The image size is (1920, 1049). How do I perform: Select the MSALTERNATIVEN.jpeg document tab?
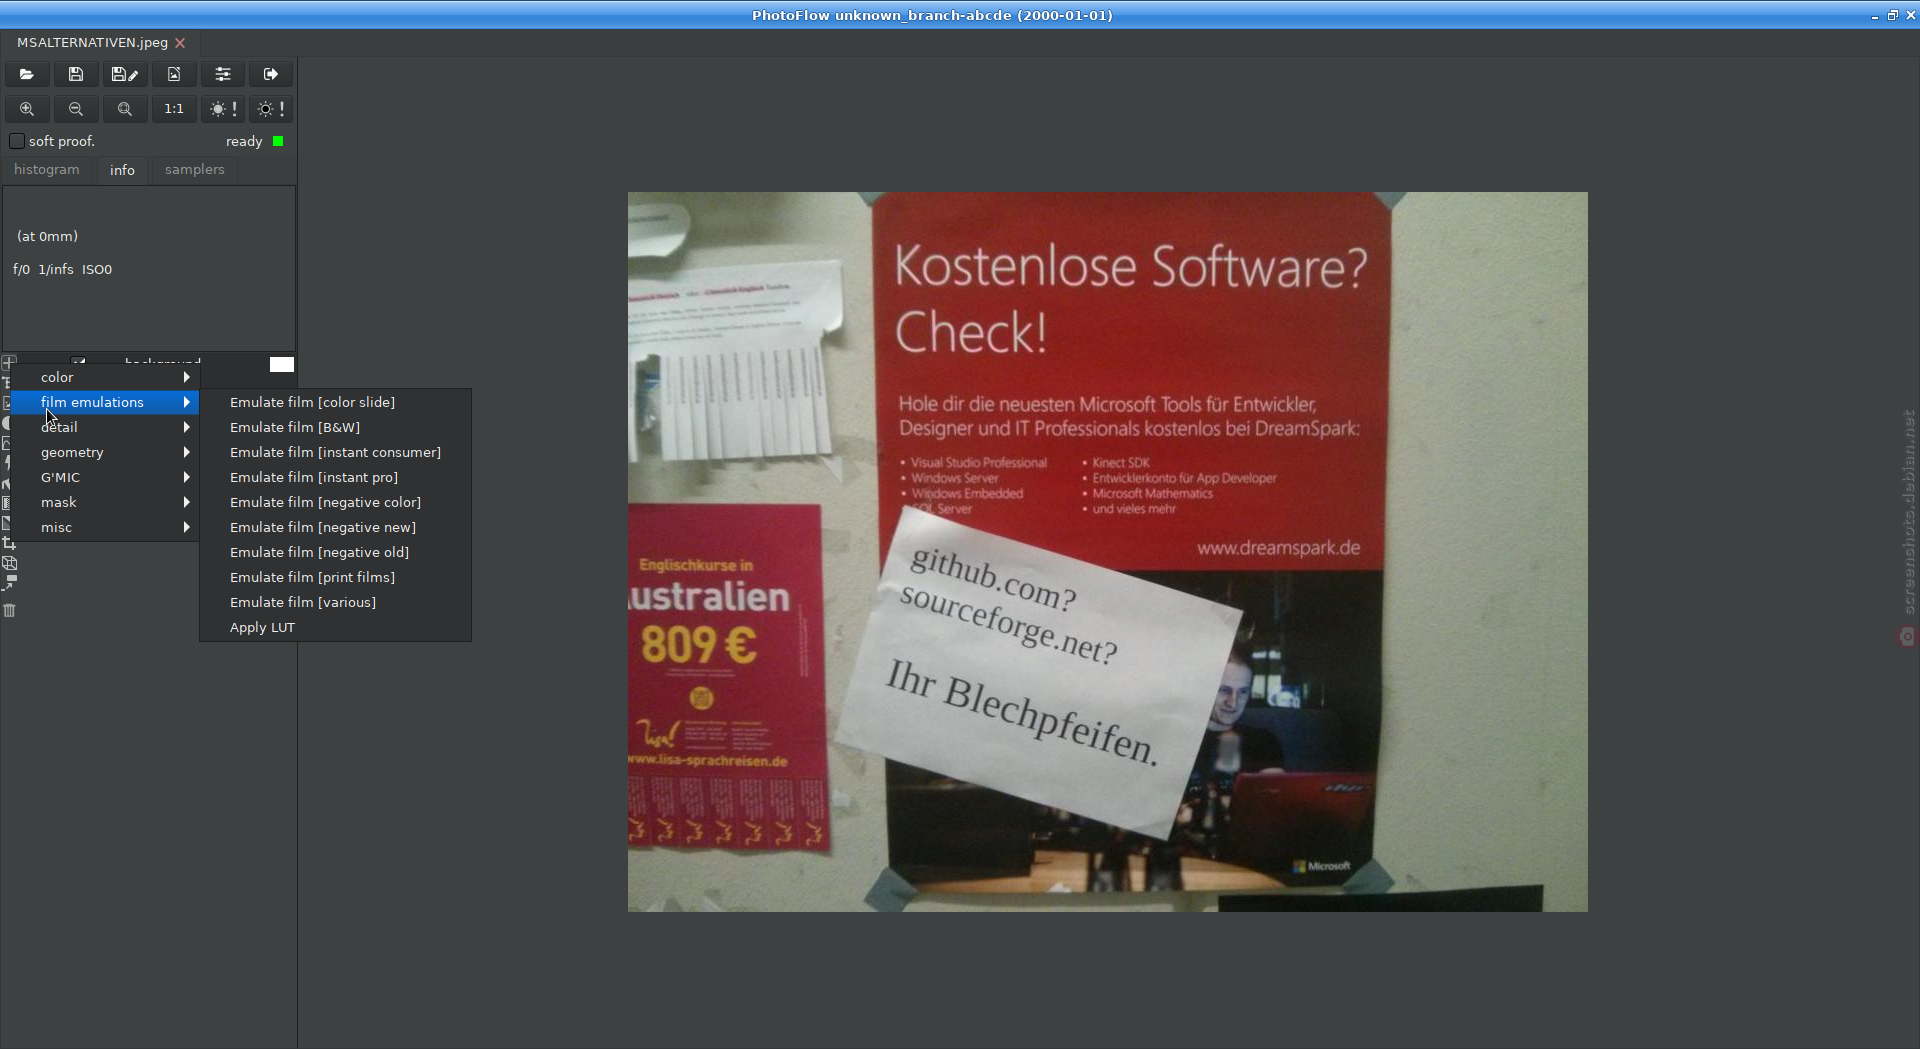point(92,42)
